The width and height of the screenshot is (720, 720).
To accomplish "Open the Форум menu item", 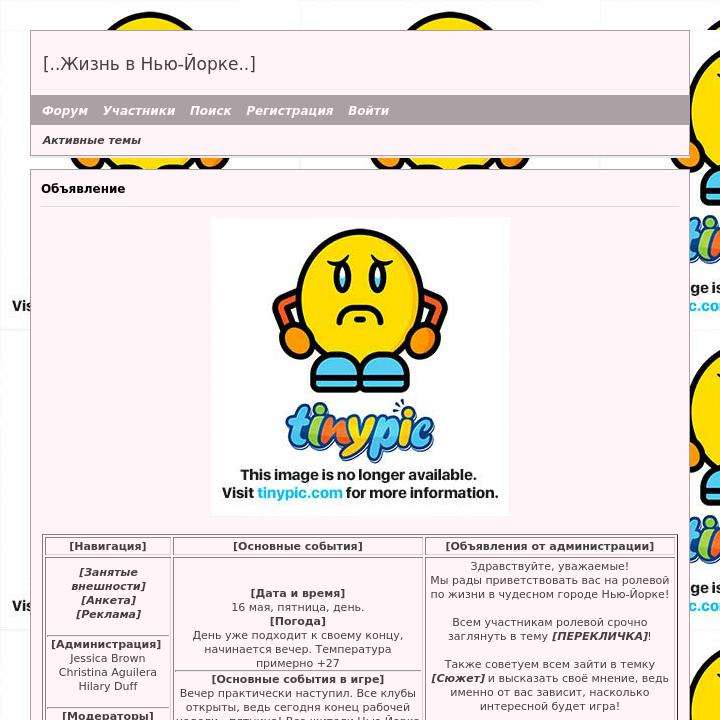I will point(65,111).
